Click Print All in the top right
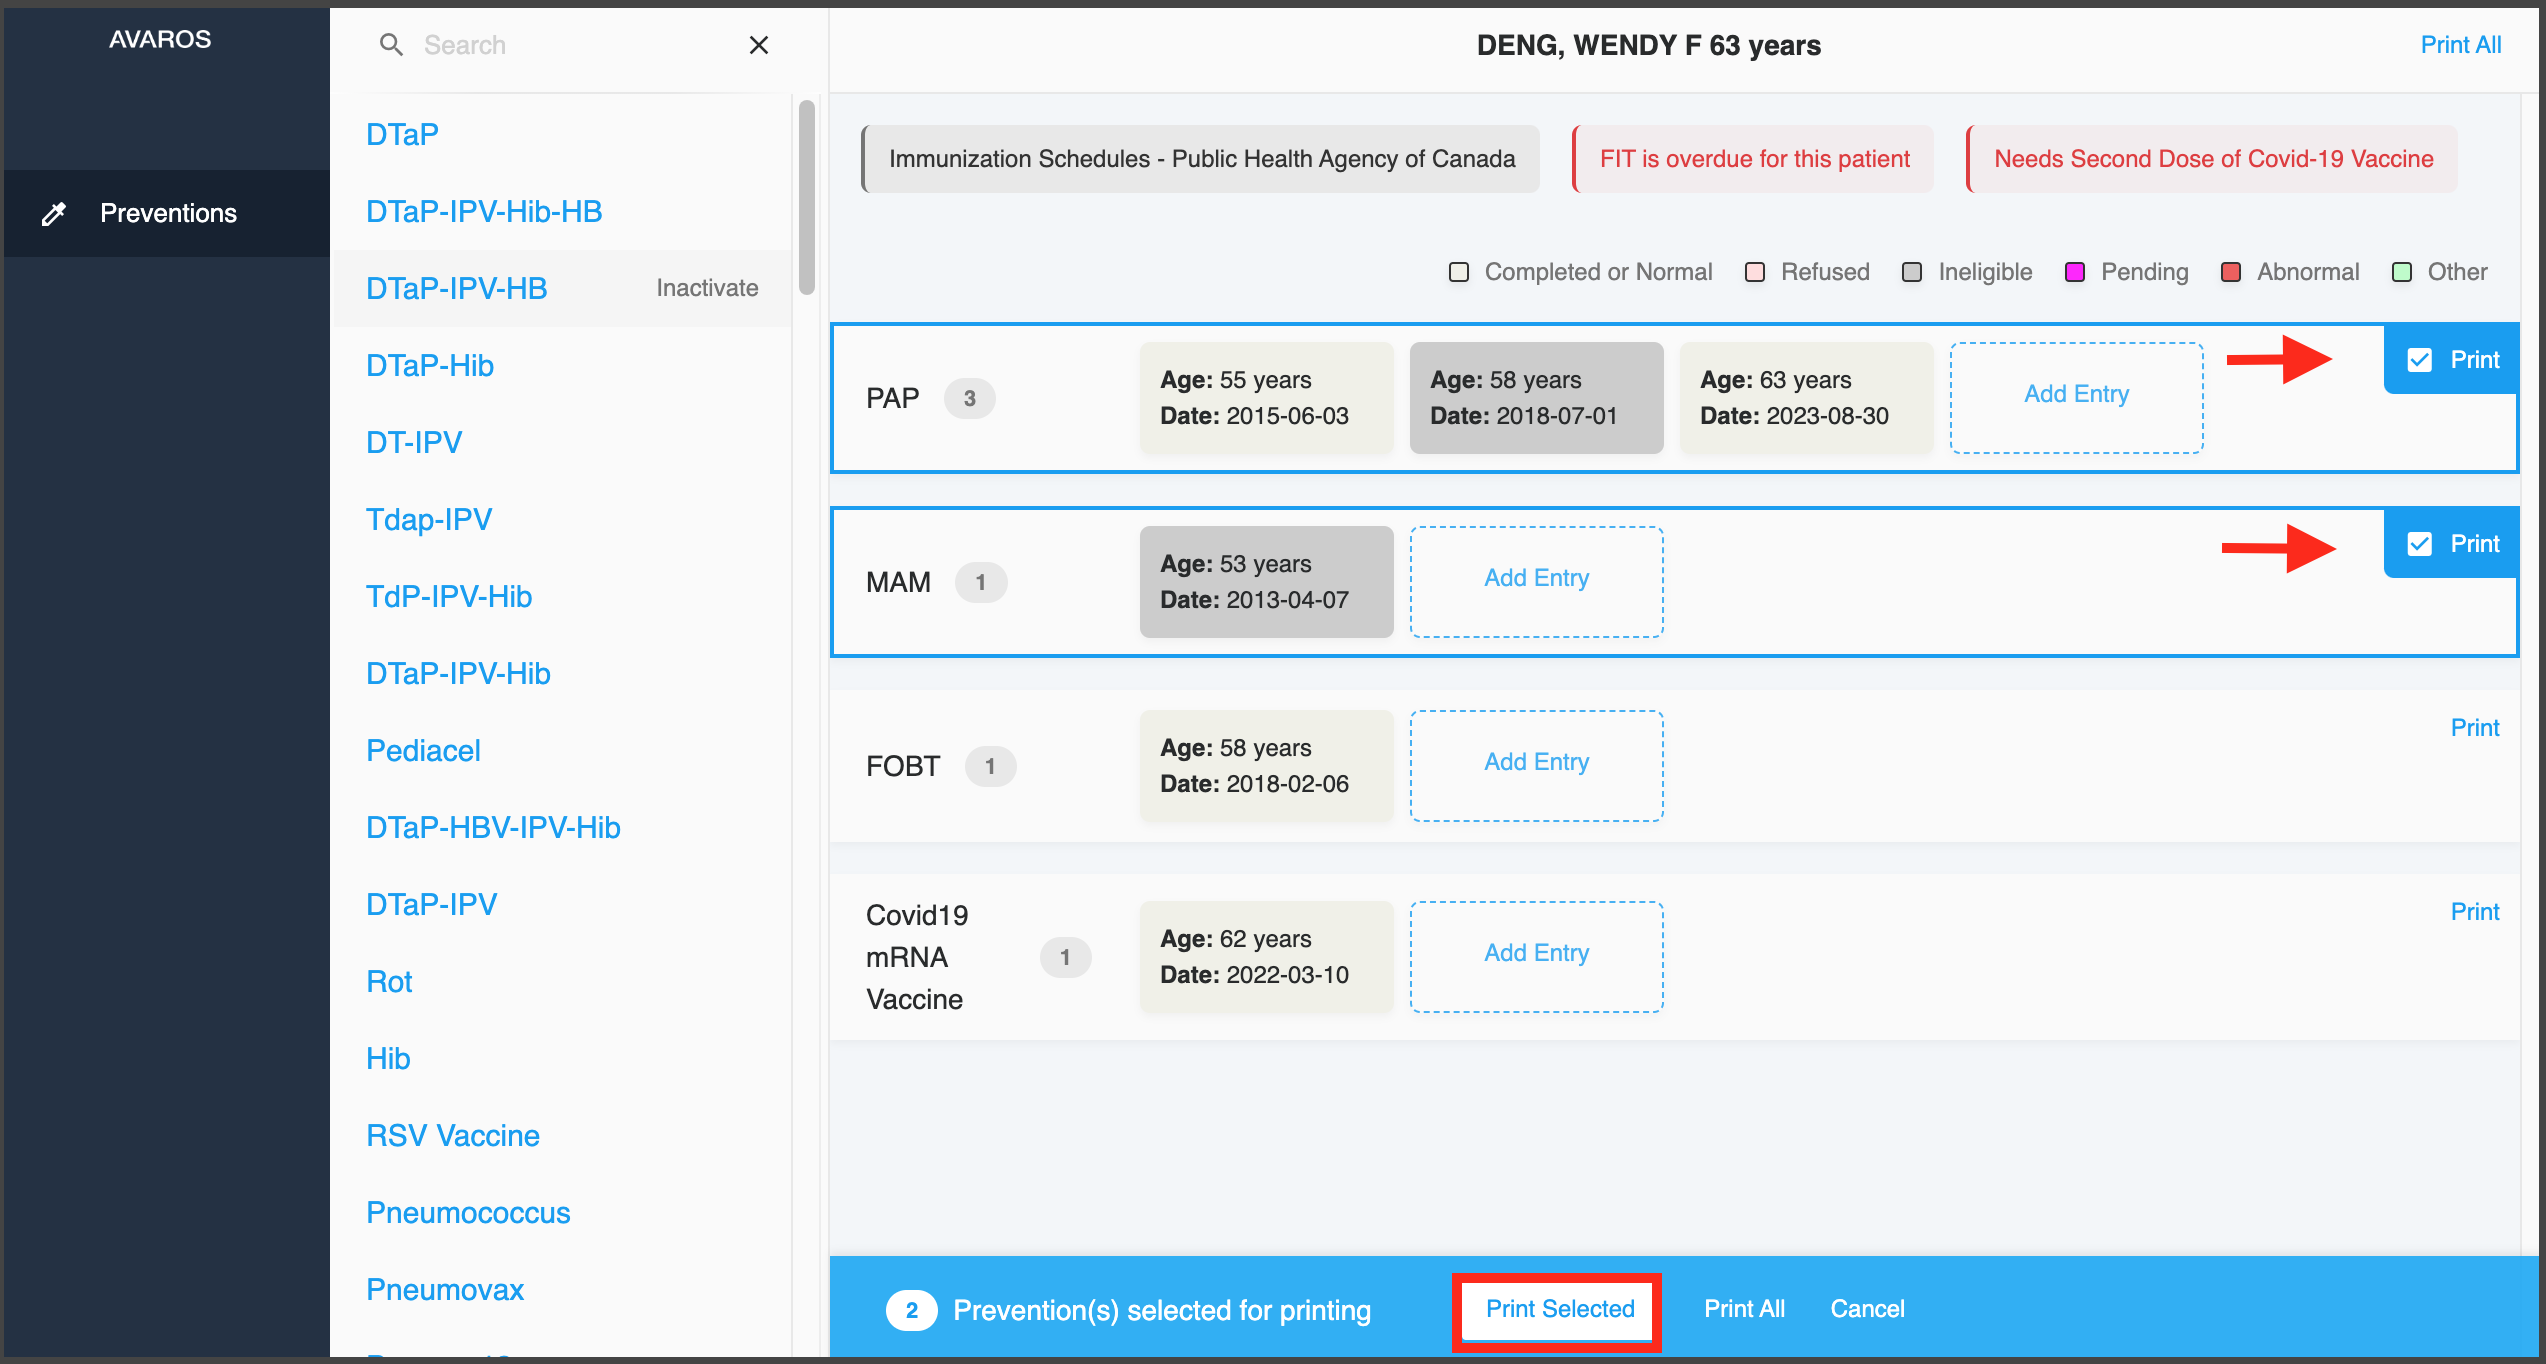2546x1364 pixels. 2460,45
